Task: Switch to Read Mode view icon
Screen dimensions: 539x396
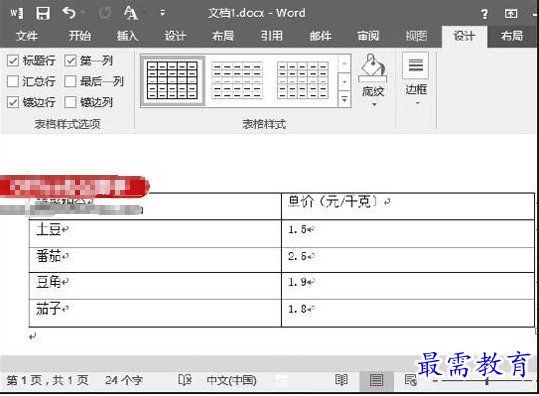Action: point(341,380)
